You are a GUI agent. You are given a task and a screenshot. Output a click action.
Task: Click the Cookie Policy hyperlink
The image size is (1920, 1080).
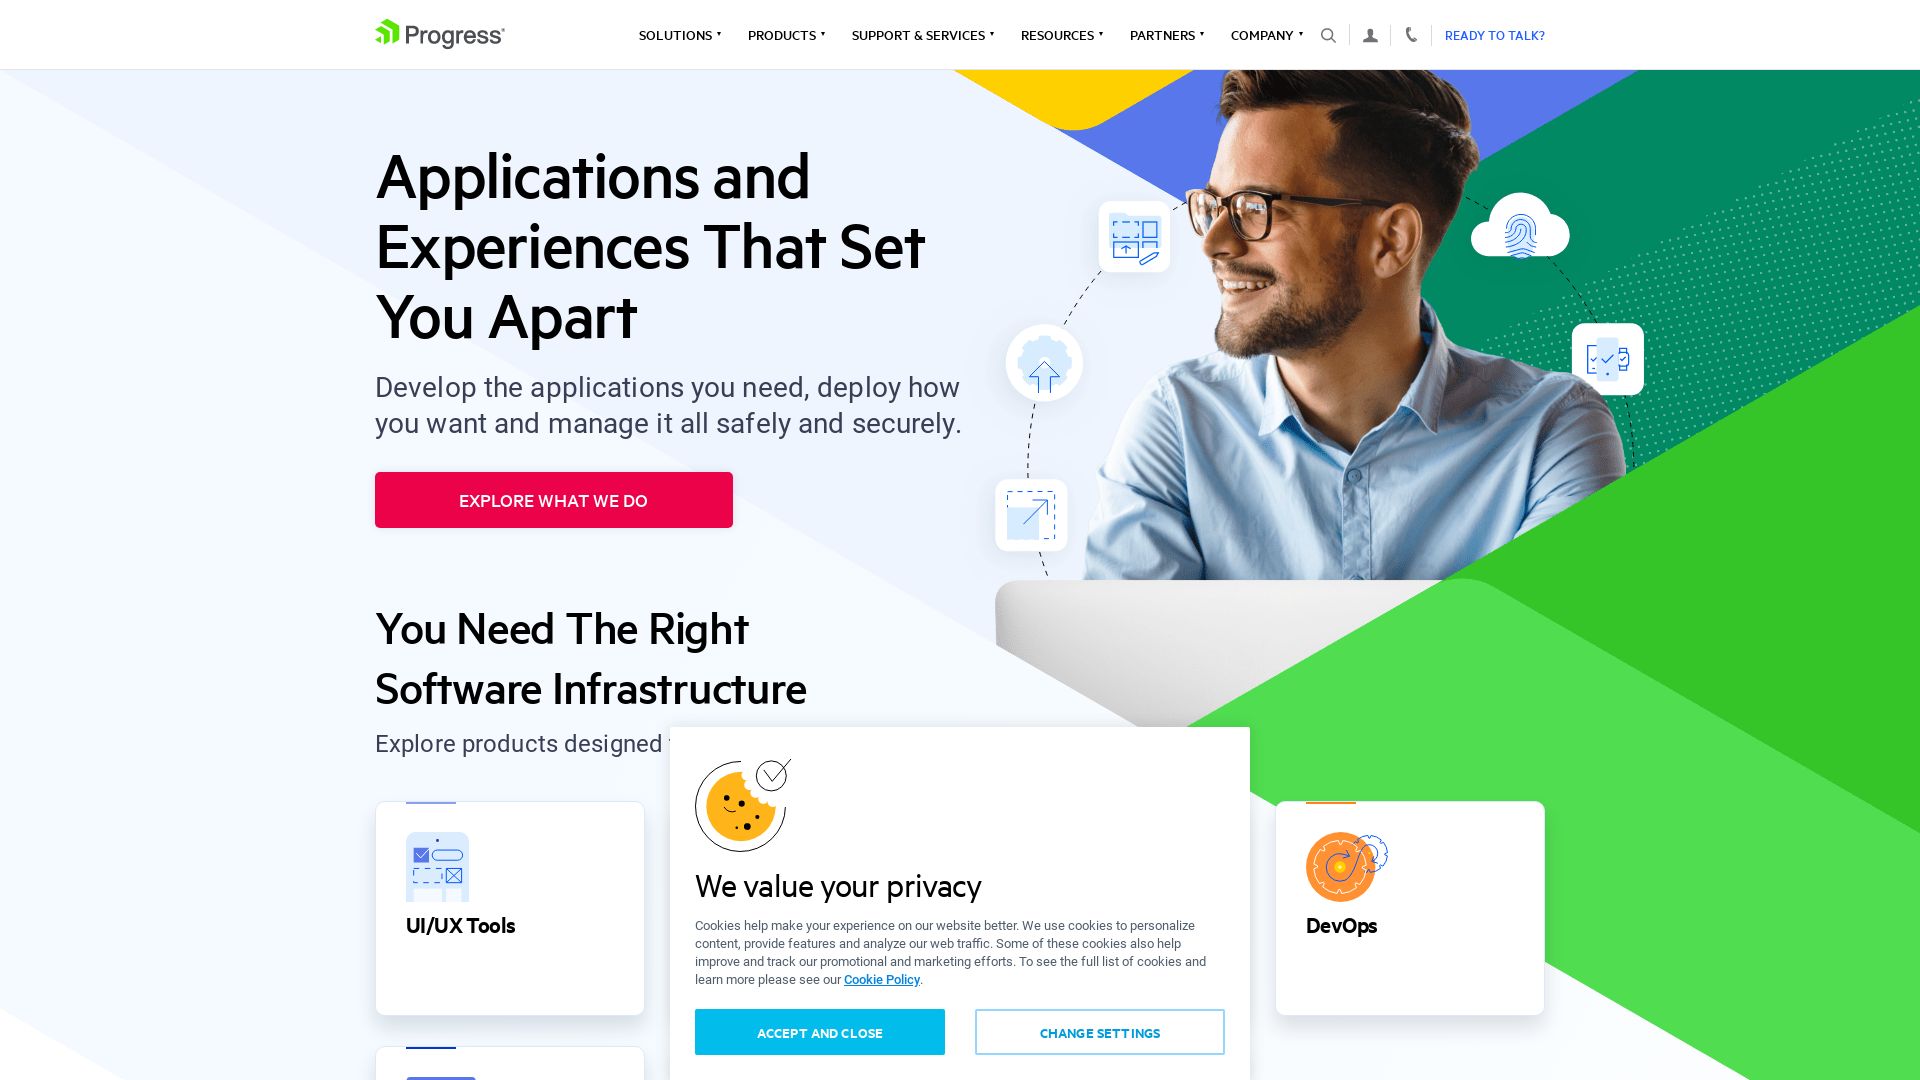point(882,978)
